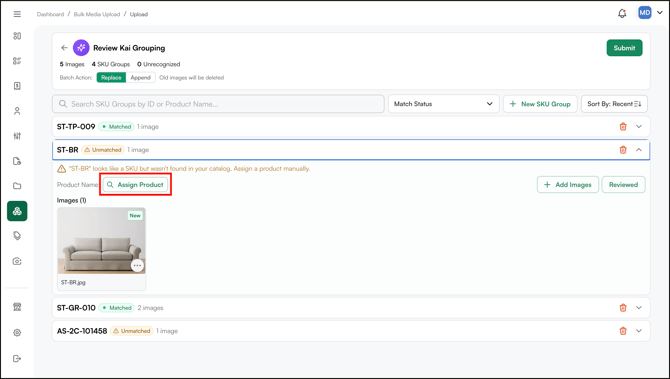This screenshot has height=379, width=670.
Task: Click the logout icon in sidebar
Action: [x=17, y=358]
